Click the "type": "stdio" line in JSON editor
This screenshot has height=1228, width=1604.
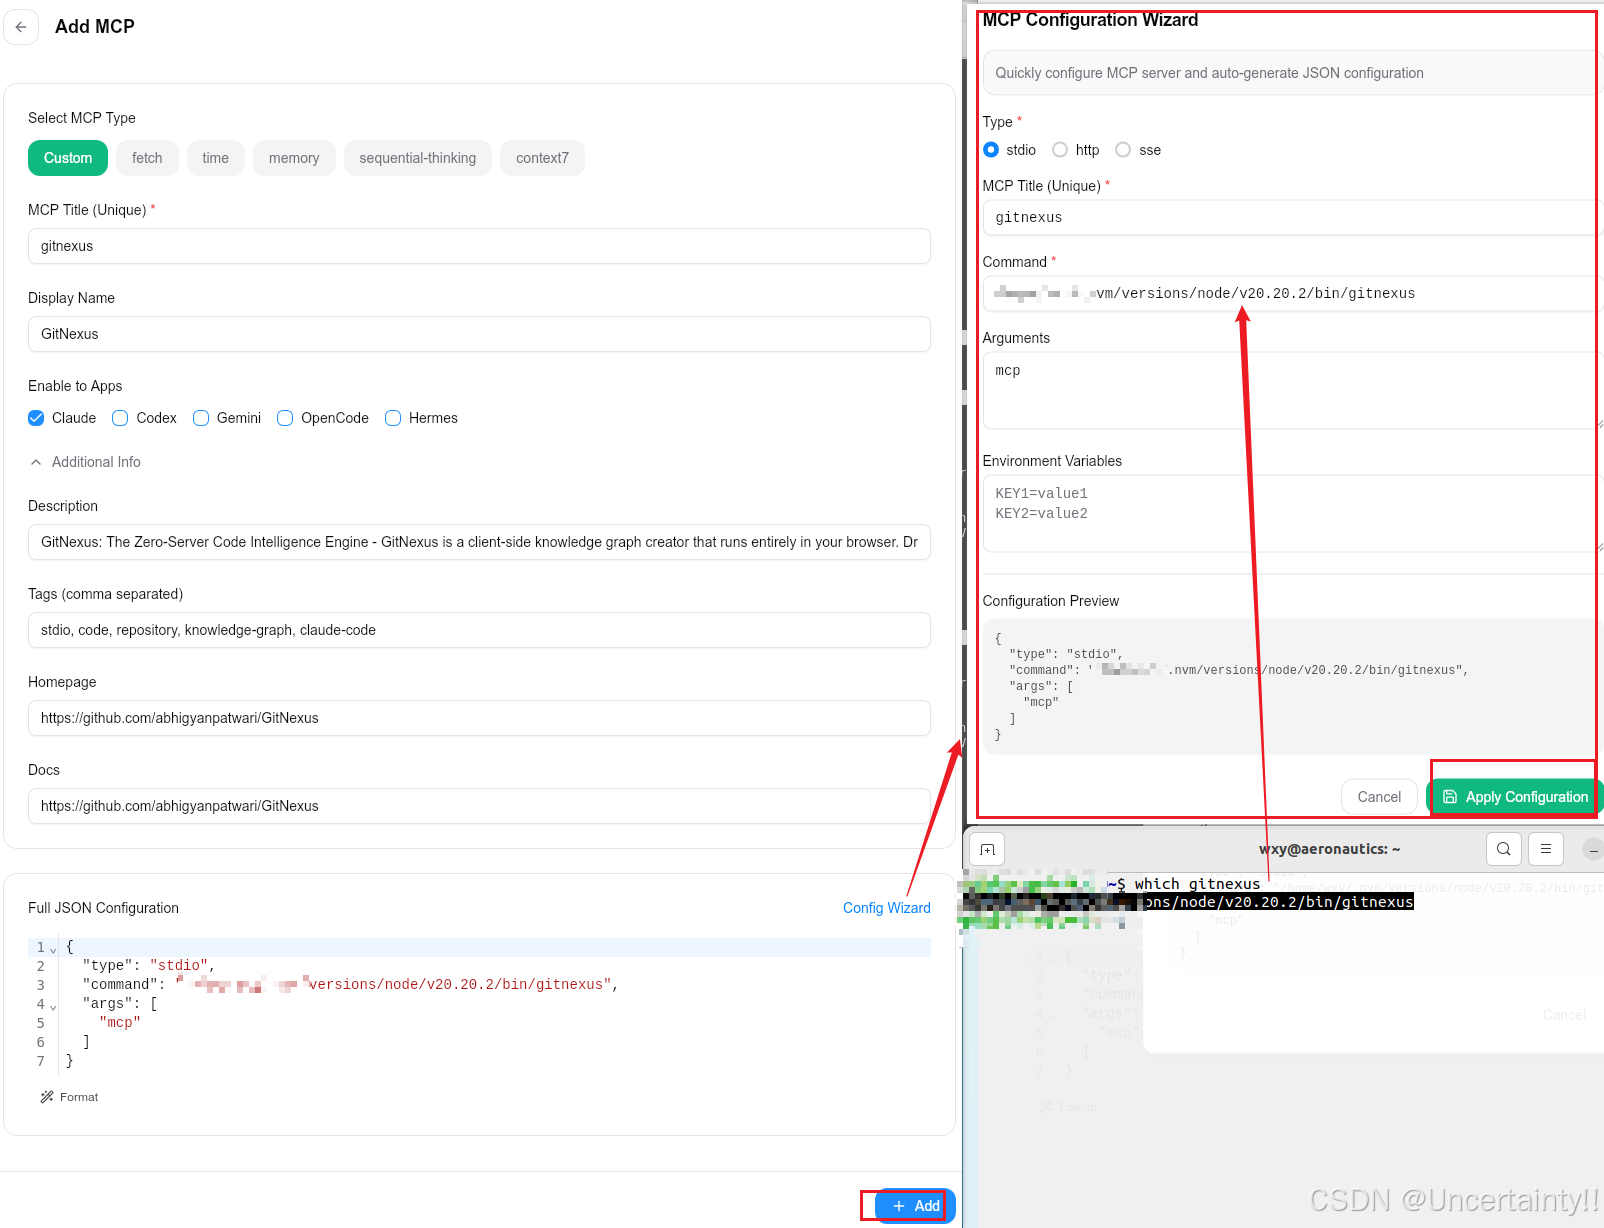(148, 966)
